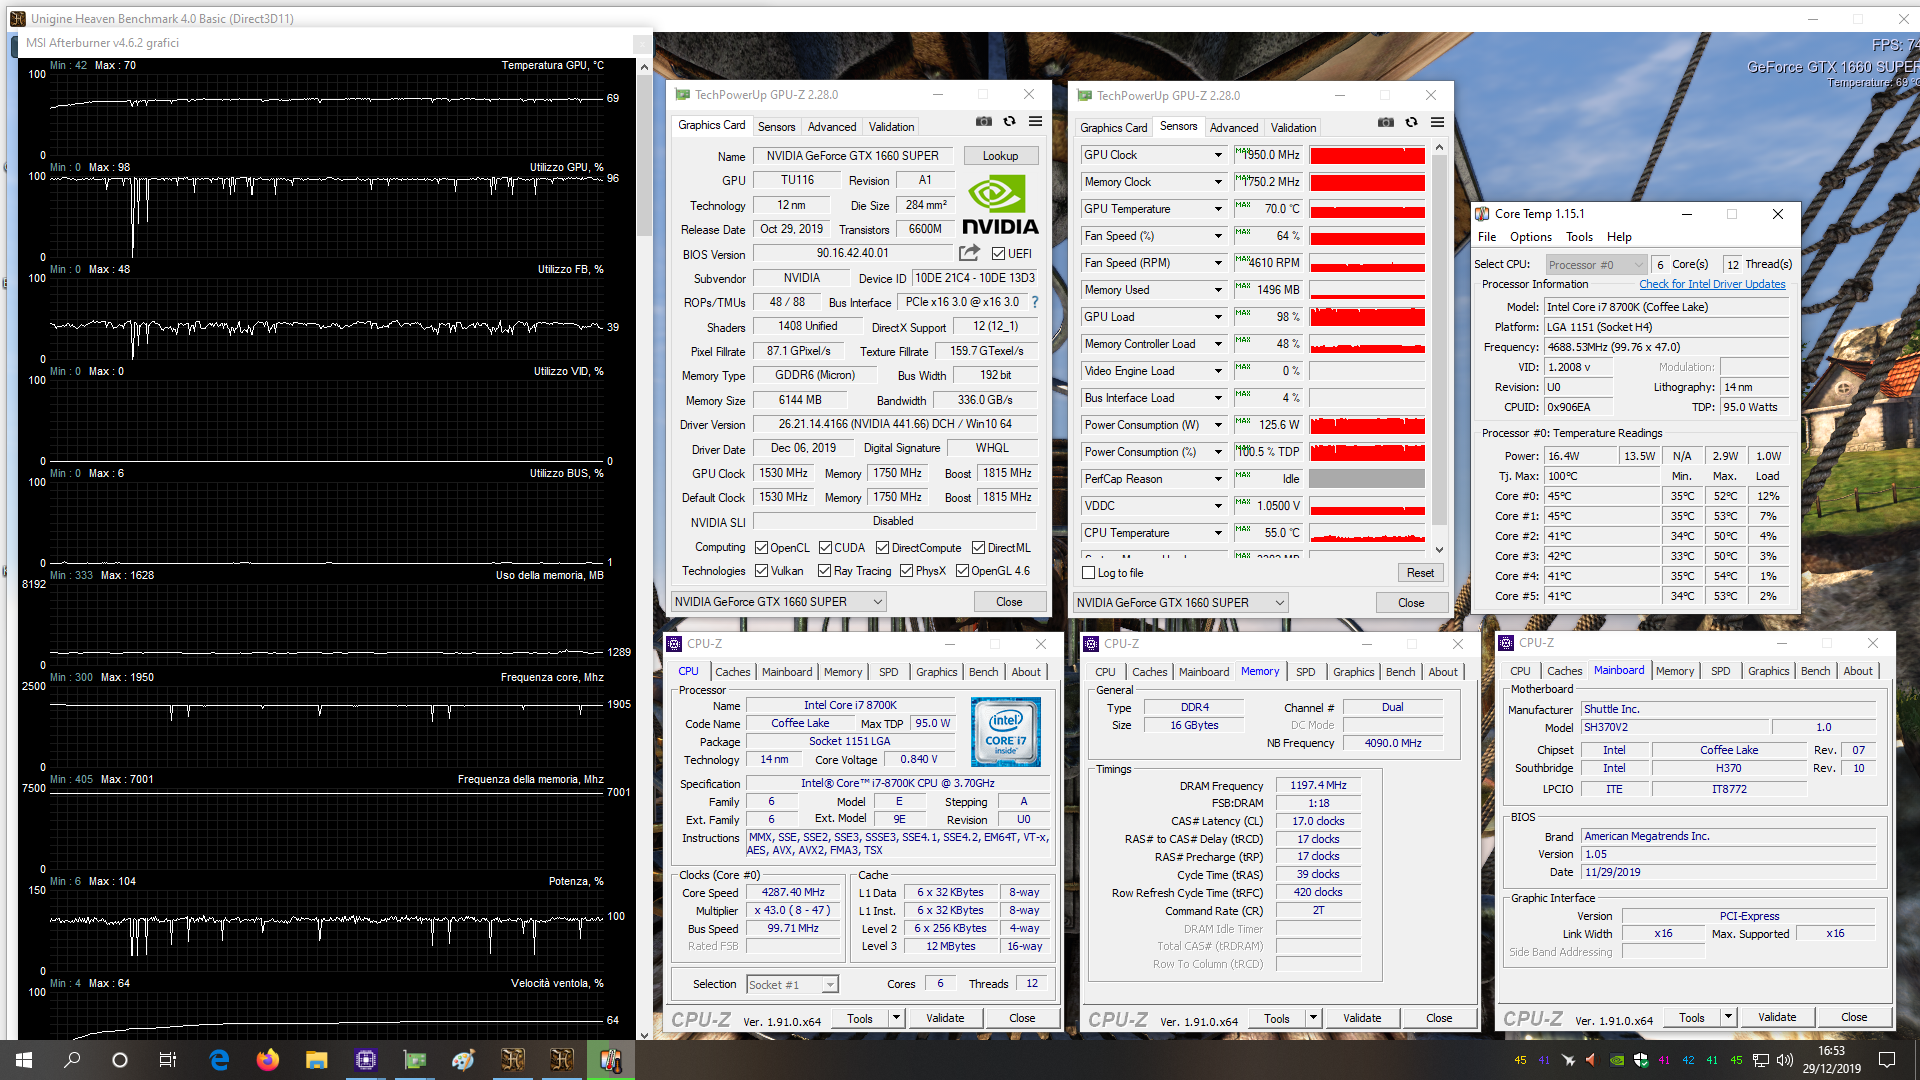This screenshot has width=1920, height=1080.
Task: Open hamburger menu in GPU-Z Graphics Card window
Action: [1036, 121]
